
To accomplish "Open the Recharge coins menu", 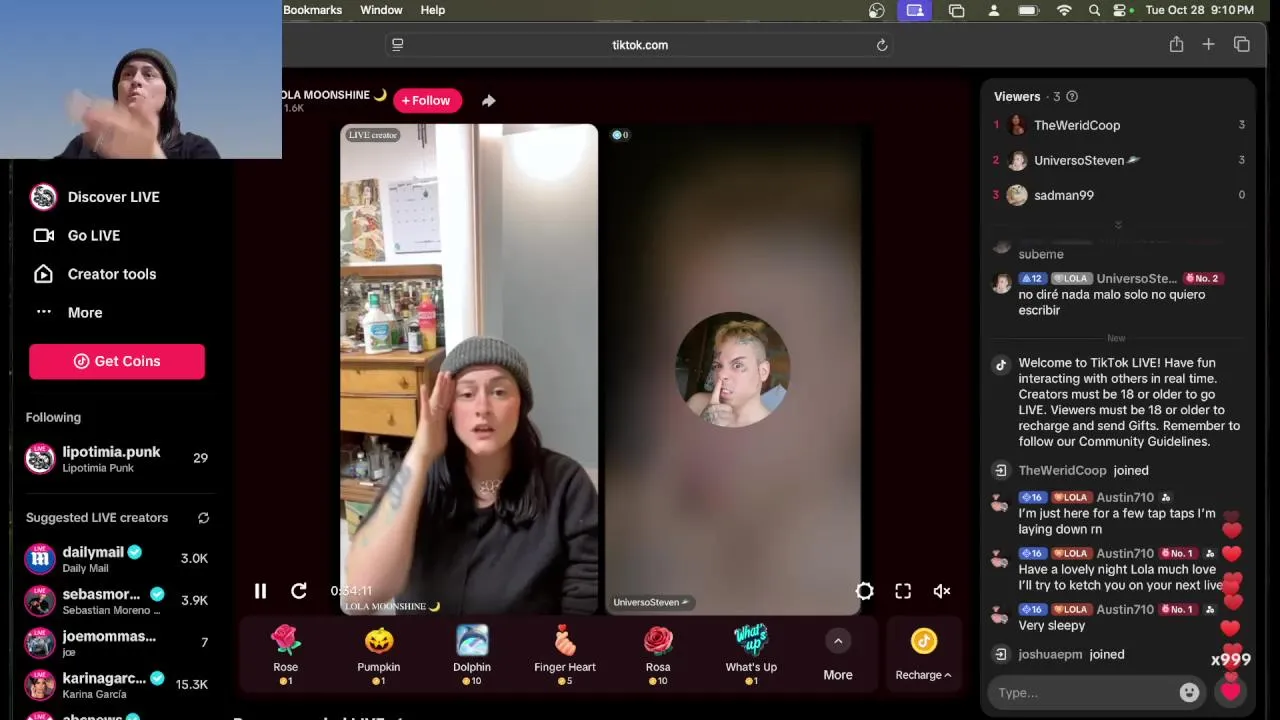I will pyautogui.click(x=923, y=656).
